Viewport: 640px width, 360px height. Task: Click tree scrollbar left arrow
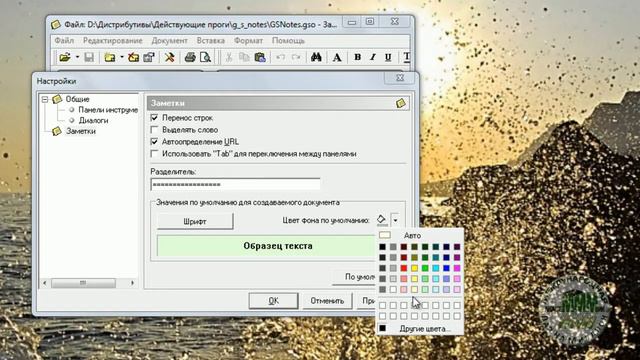(x=44, y=283)
